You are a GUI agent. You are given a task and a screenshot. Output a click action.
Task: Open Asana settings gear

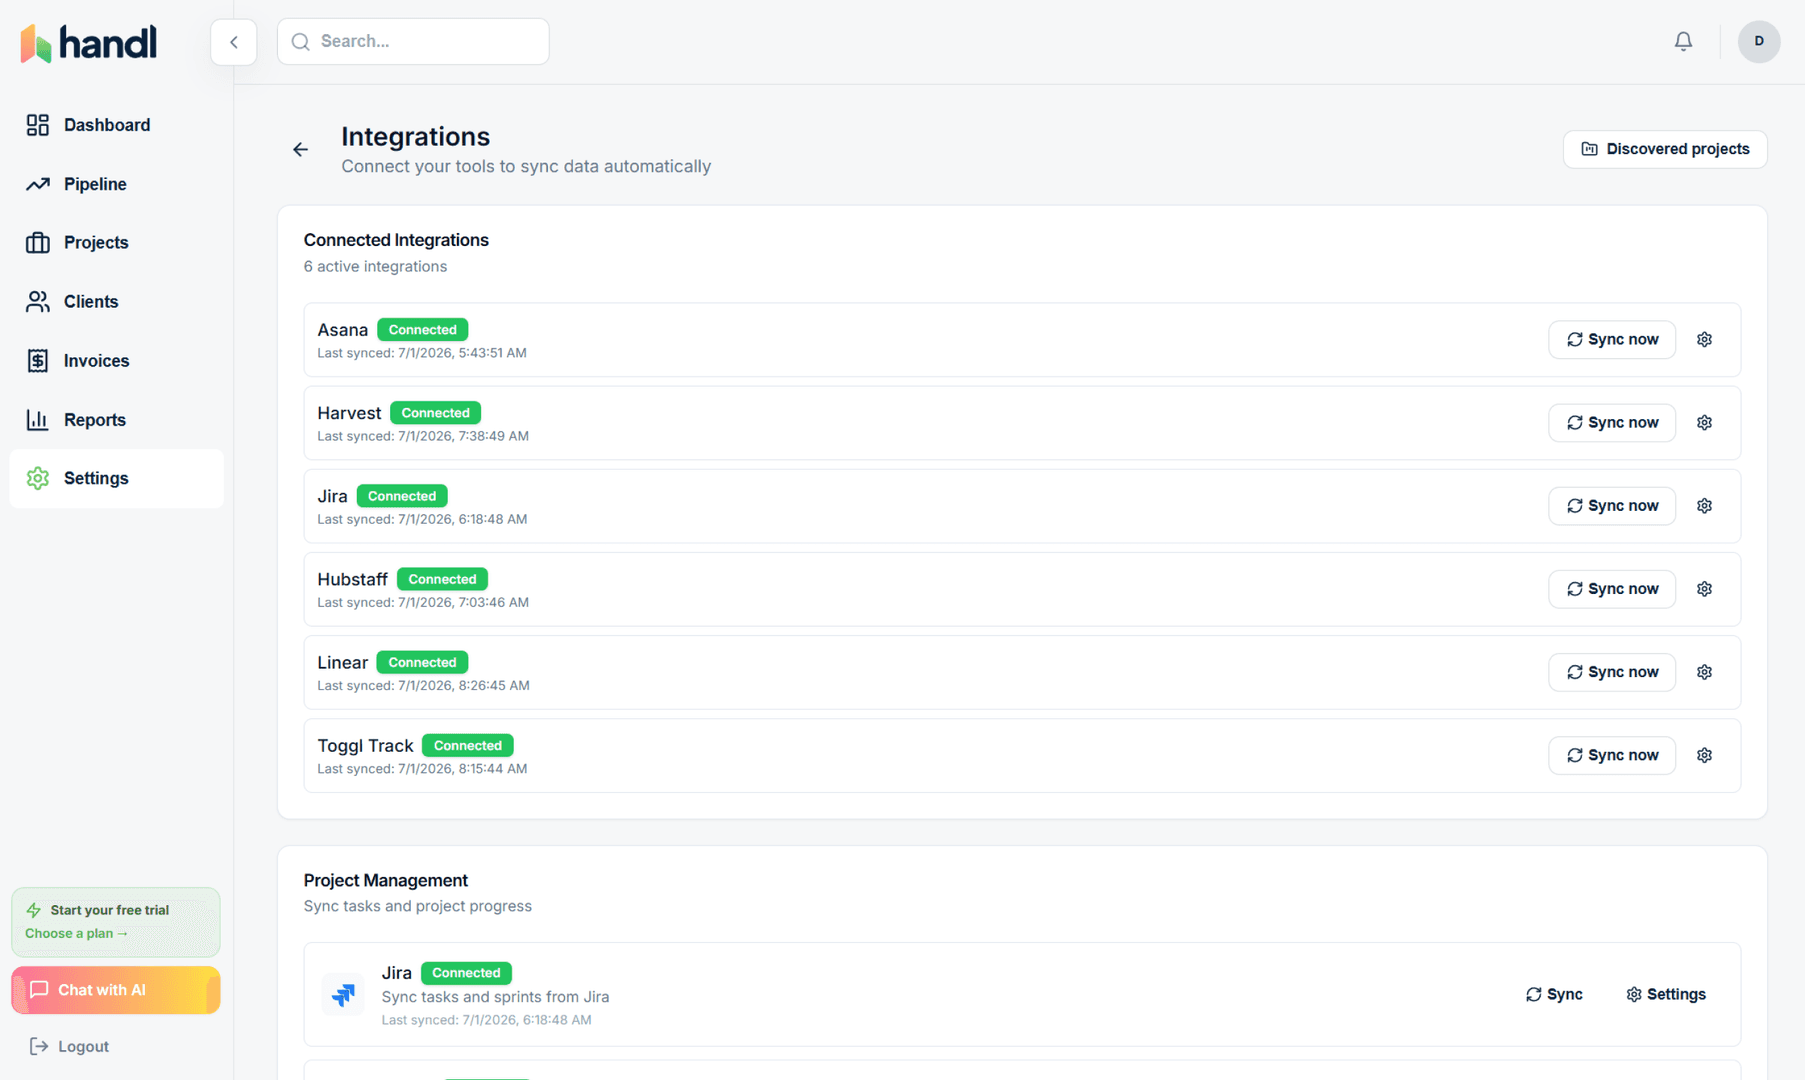(1704, 339)
